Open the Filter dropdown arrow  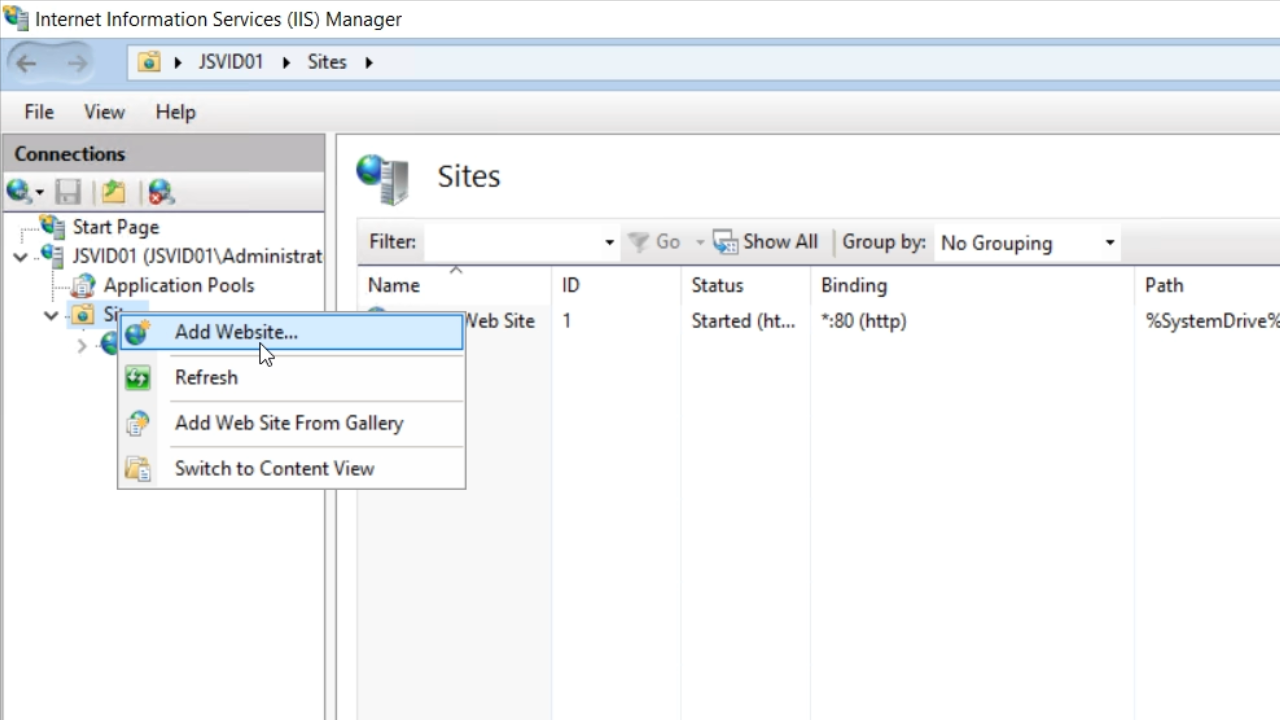(x=608, y=243)
